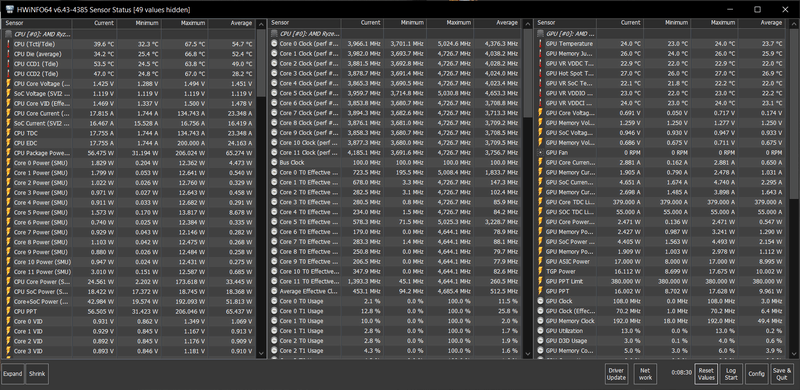Click the GPU Temperature thermometer icon
This screenshot has height=390, width=800.
[x=541, y=44]
